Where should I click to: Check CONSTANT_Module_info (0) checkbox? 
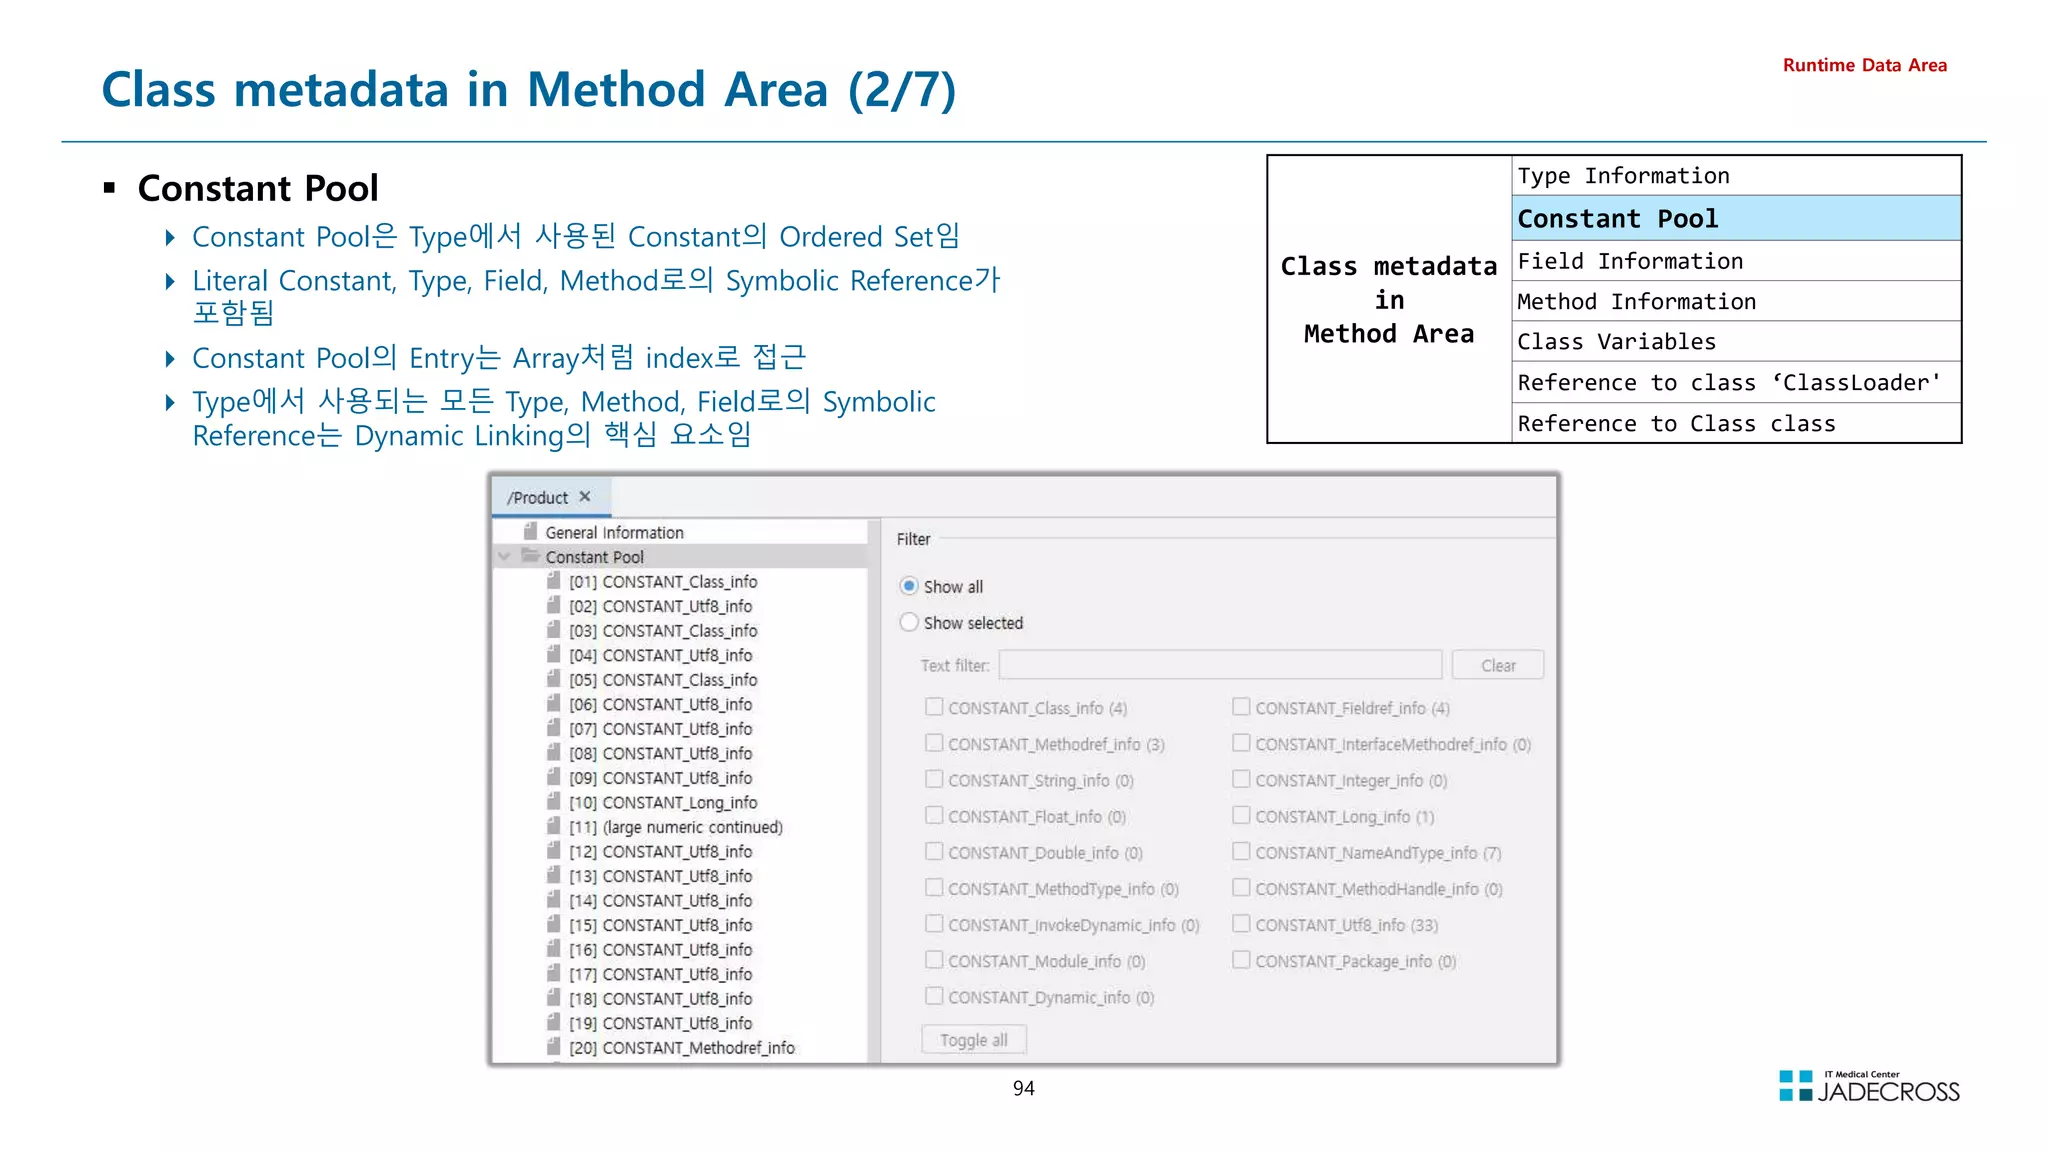tap(934, 960)
